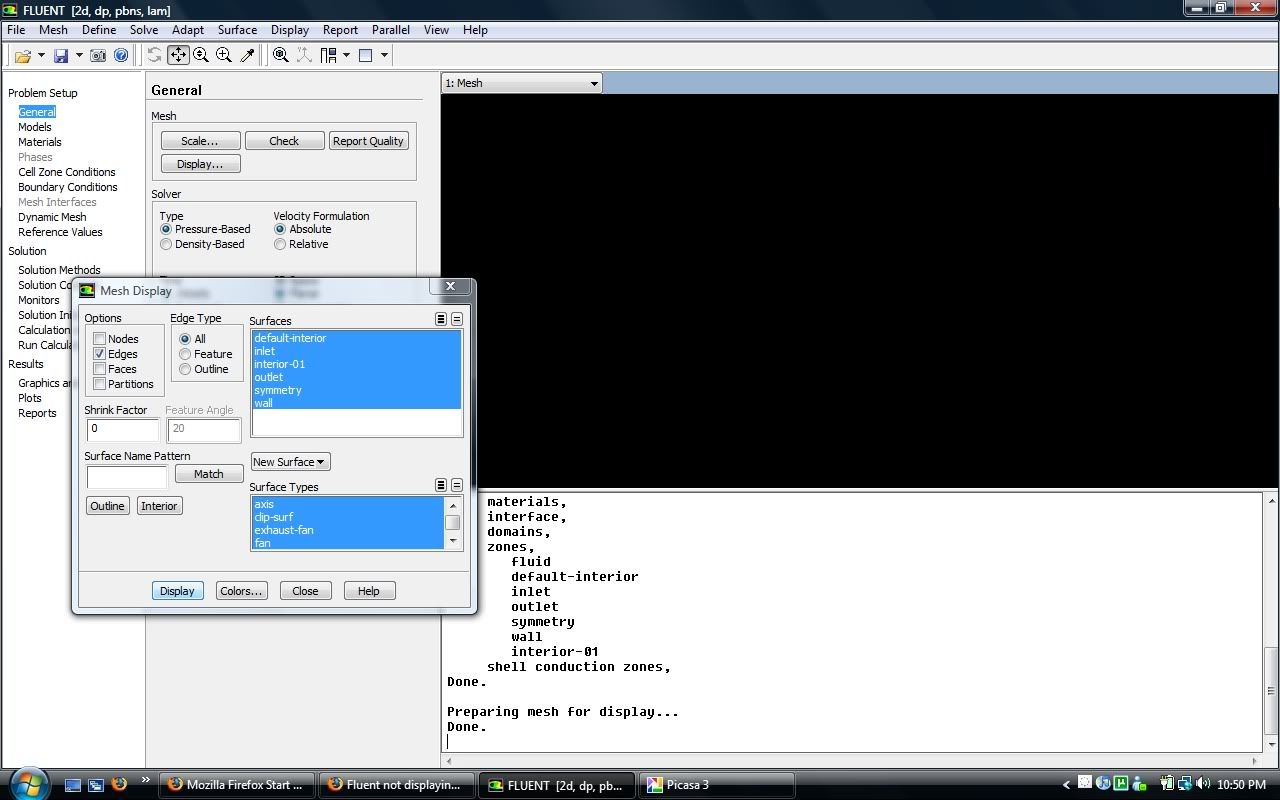1280x800 pixels.
Task: Click the window layout arrangement icon
Action: 328,55
